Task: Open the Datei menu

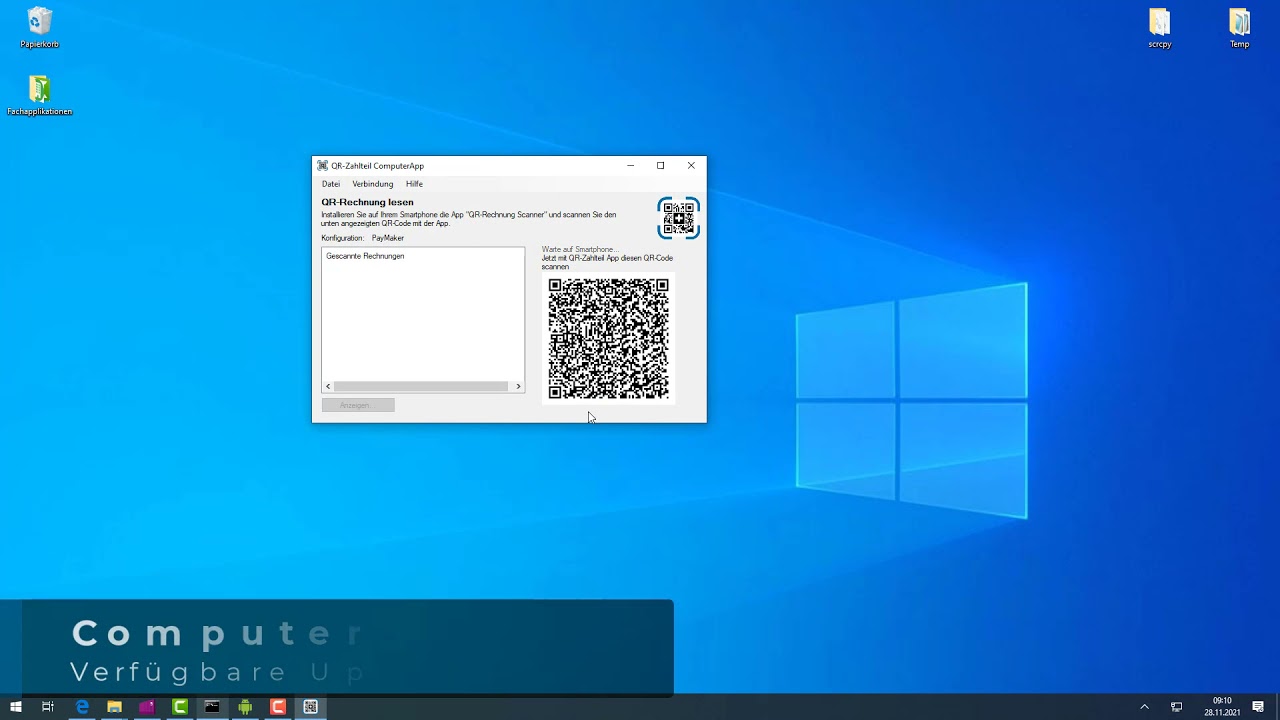Action: [331, 184]
